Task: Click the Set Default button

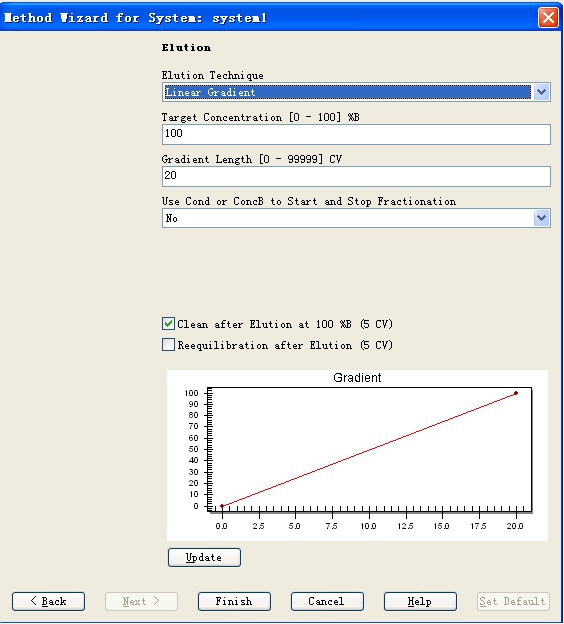Action: (513, 601)
